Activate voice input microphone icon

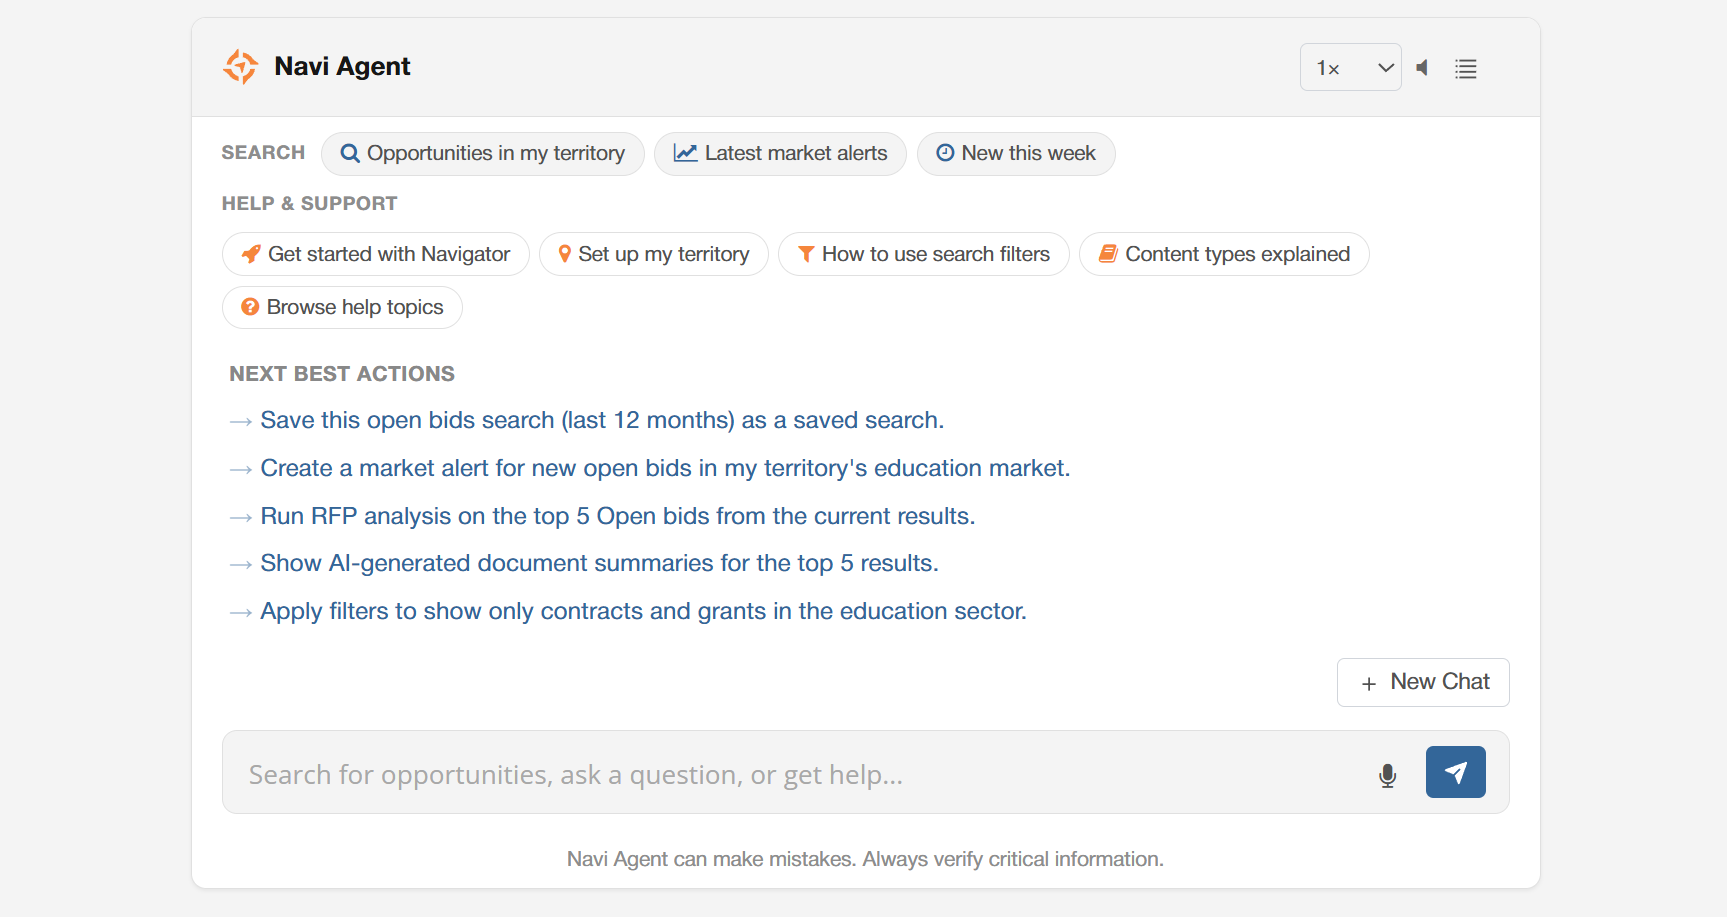[x=1387, y=776]
